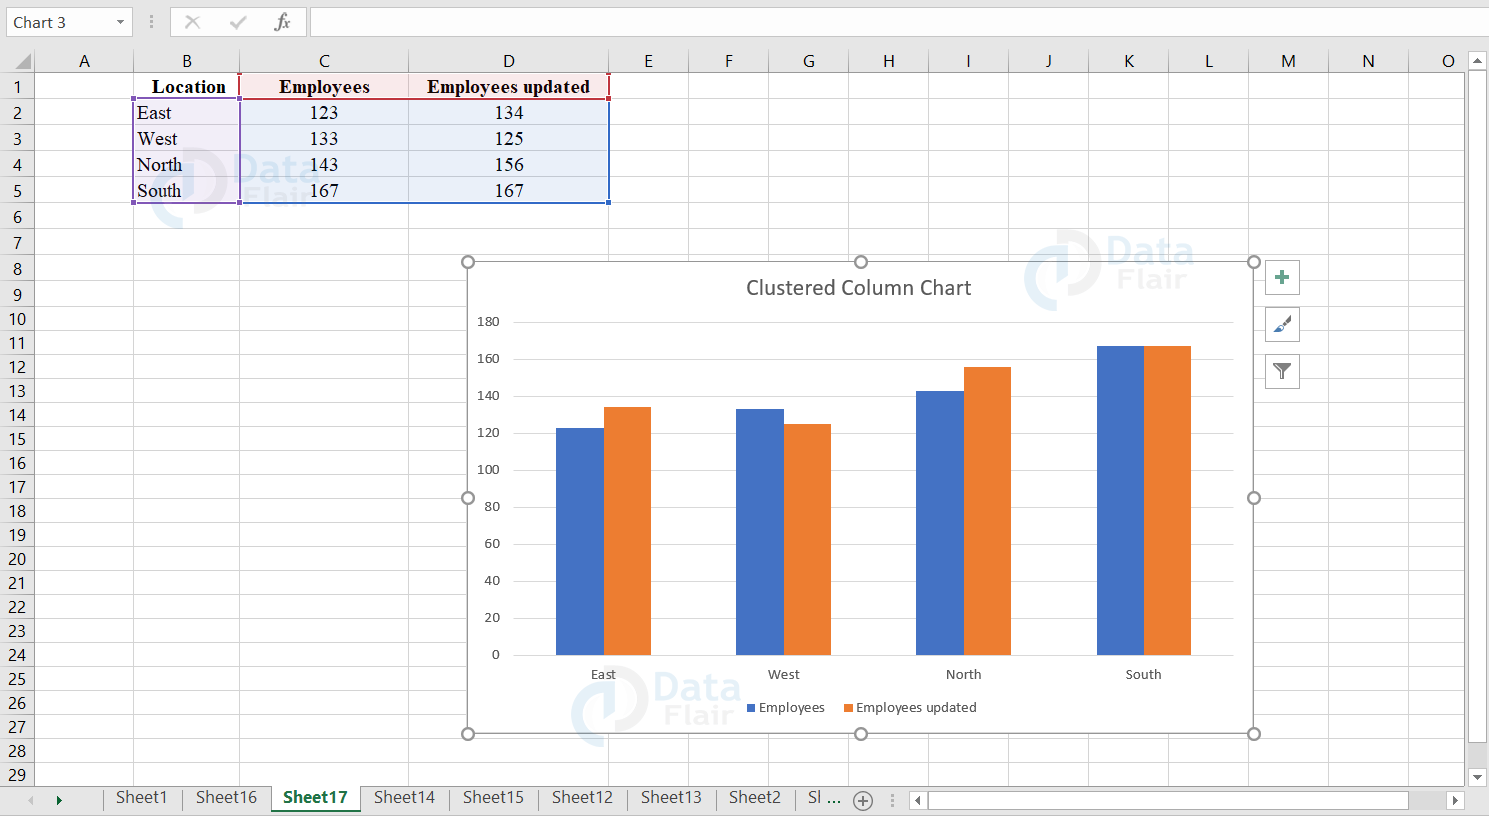Click the Clustered Column Chart title

point(858,287)
